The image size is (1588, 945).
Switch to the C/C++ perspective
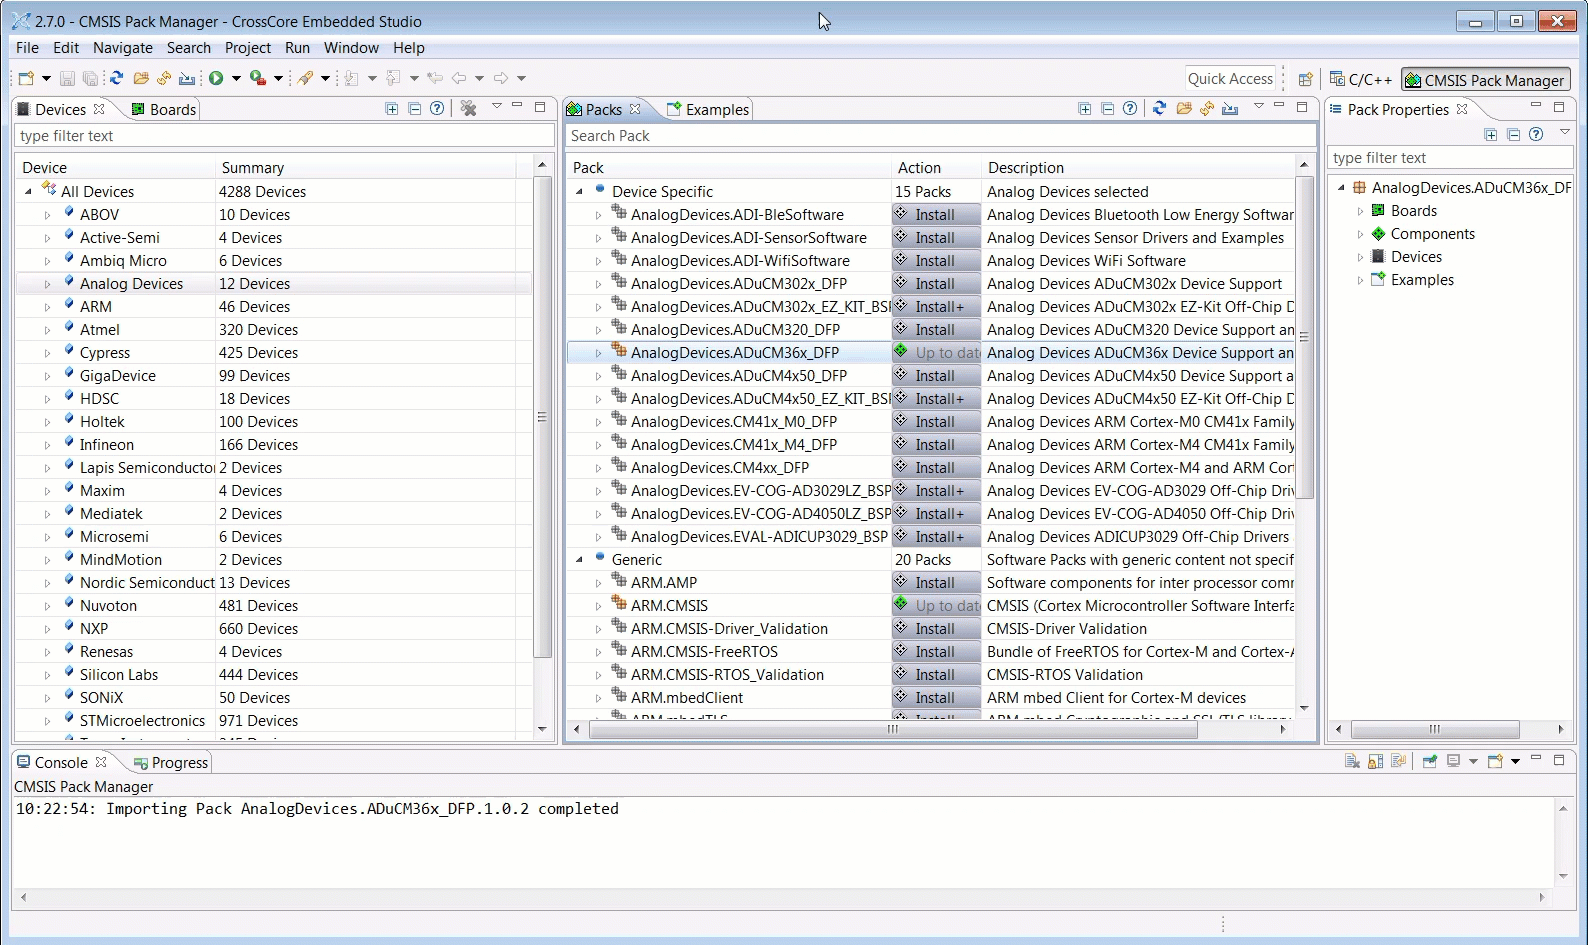(1360, 80)
